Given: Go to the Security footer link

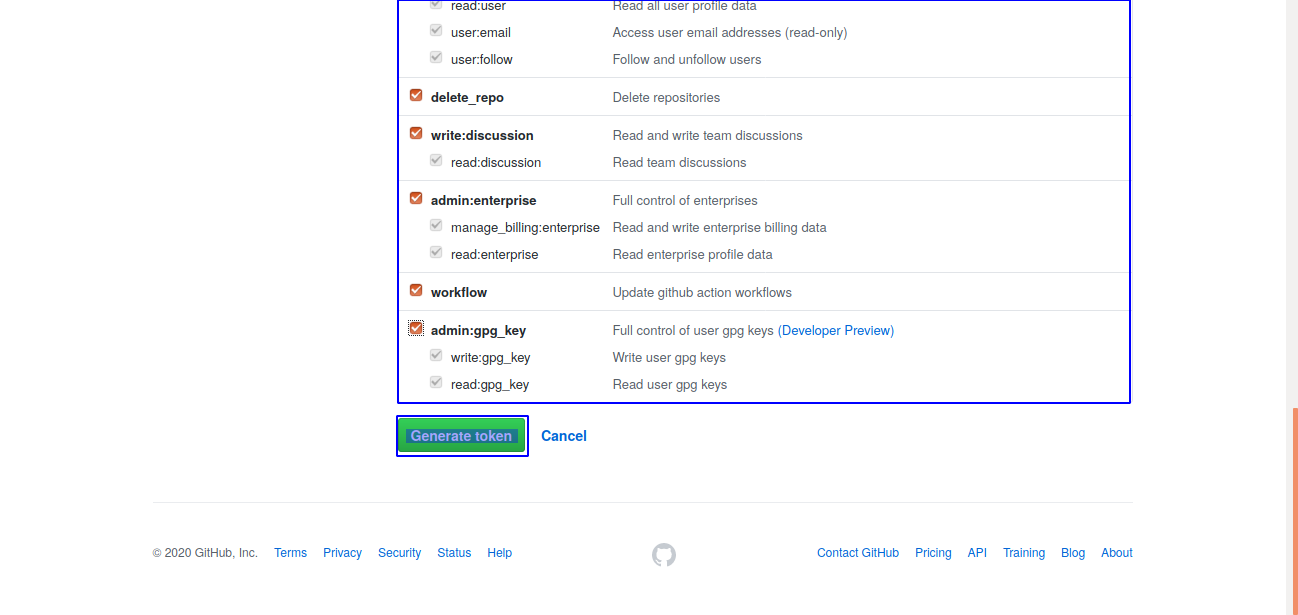Looking at the screenshot, I should (399, 553).
